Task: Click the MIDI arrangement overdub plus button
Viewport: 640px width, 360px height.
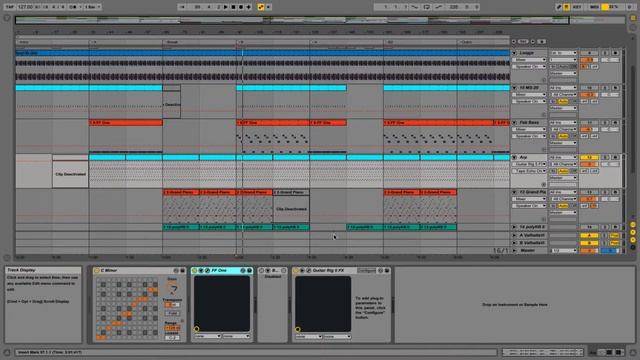Action: coord(249,7)
